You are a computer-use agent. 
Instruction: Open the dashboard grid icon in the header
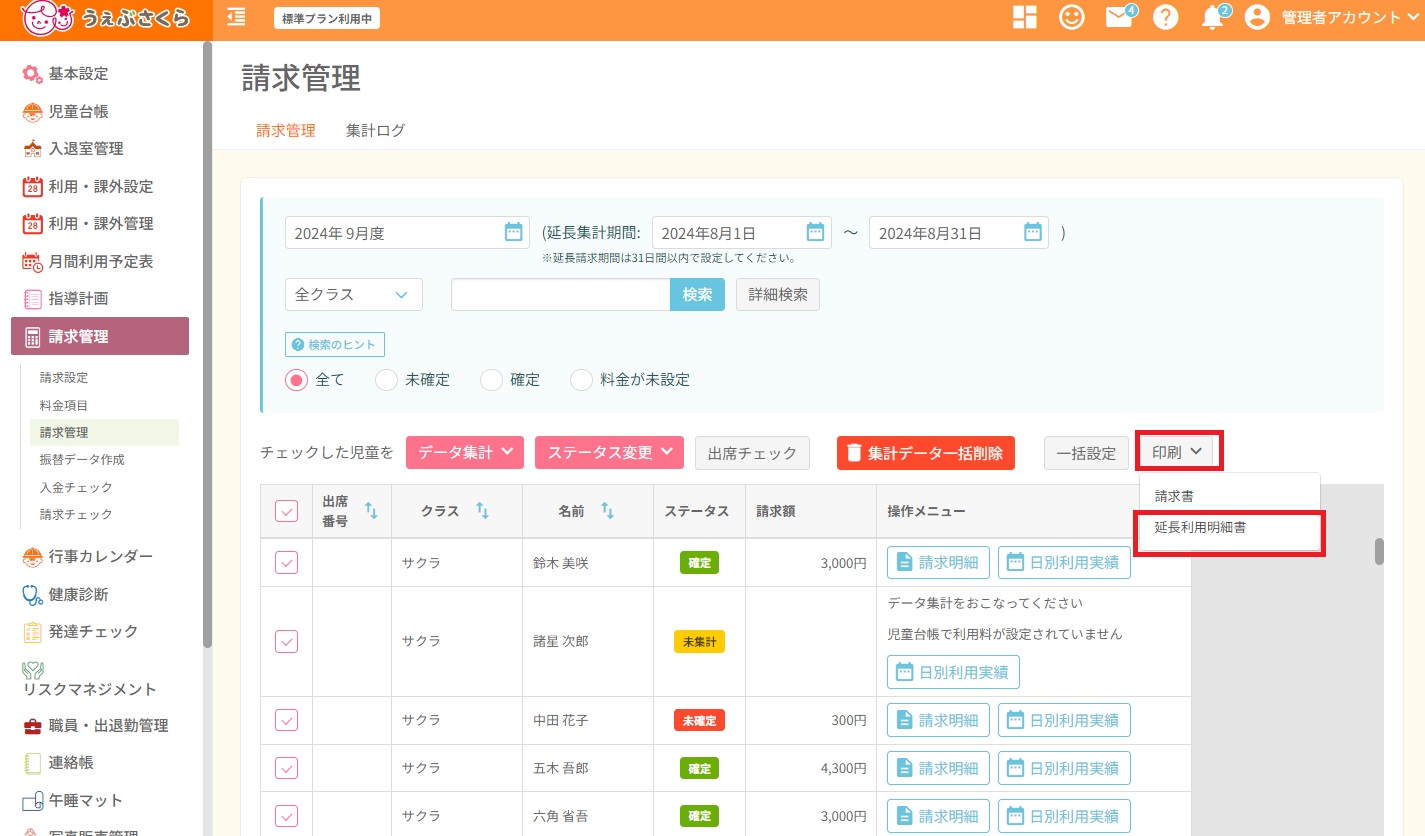(x=1025, y=17)
